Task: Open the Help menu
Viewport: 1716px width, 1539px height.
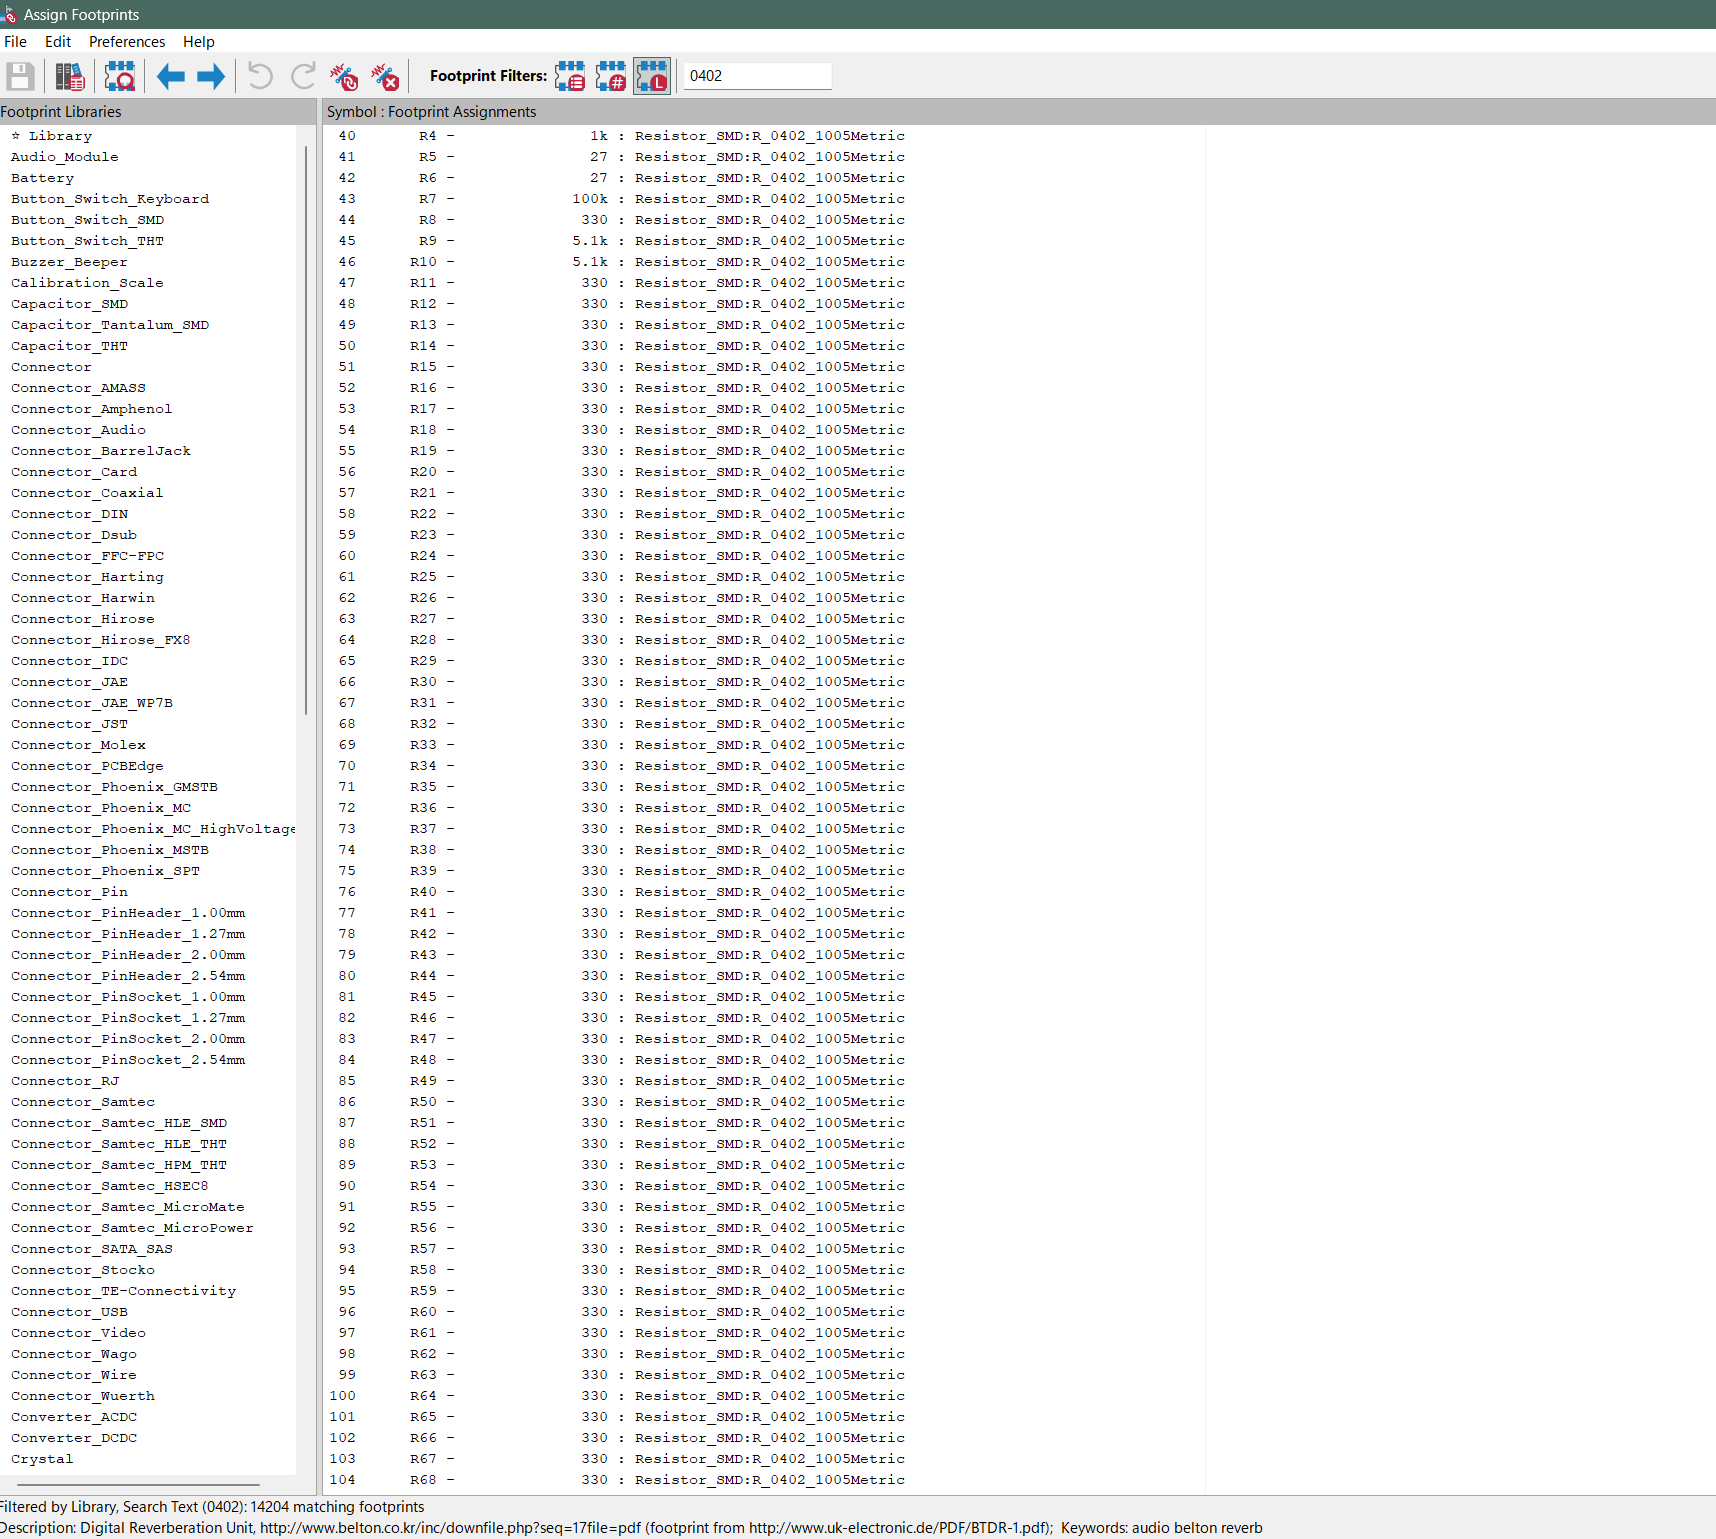Action: 198,42
